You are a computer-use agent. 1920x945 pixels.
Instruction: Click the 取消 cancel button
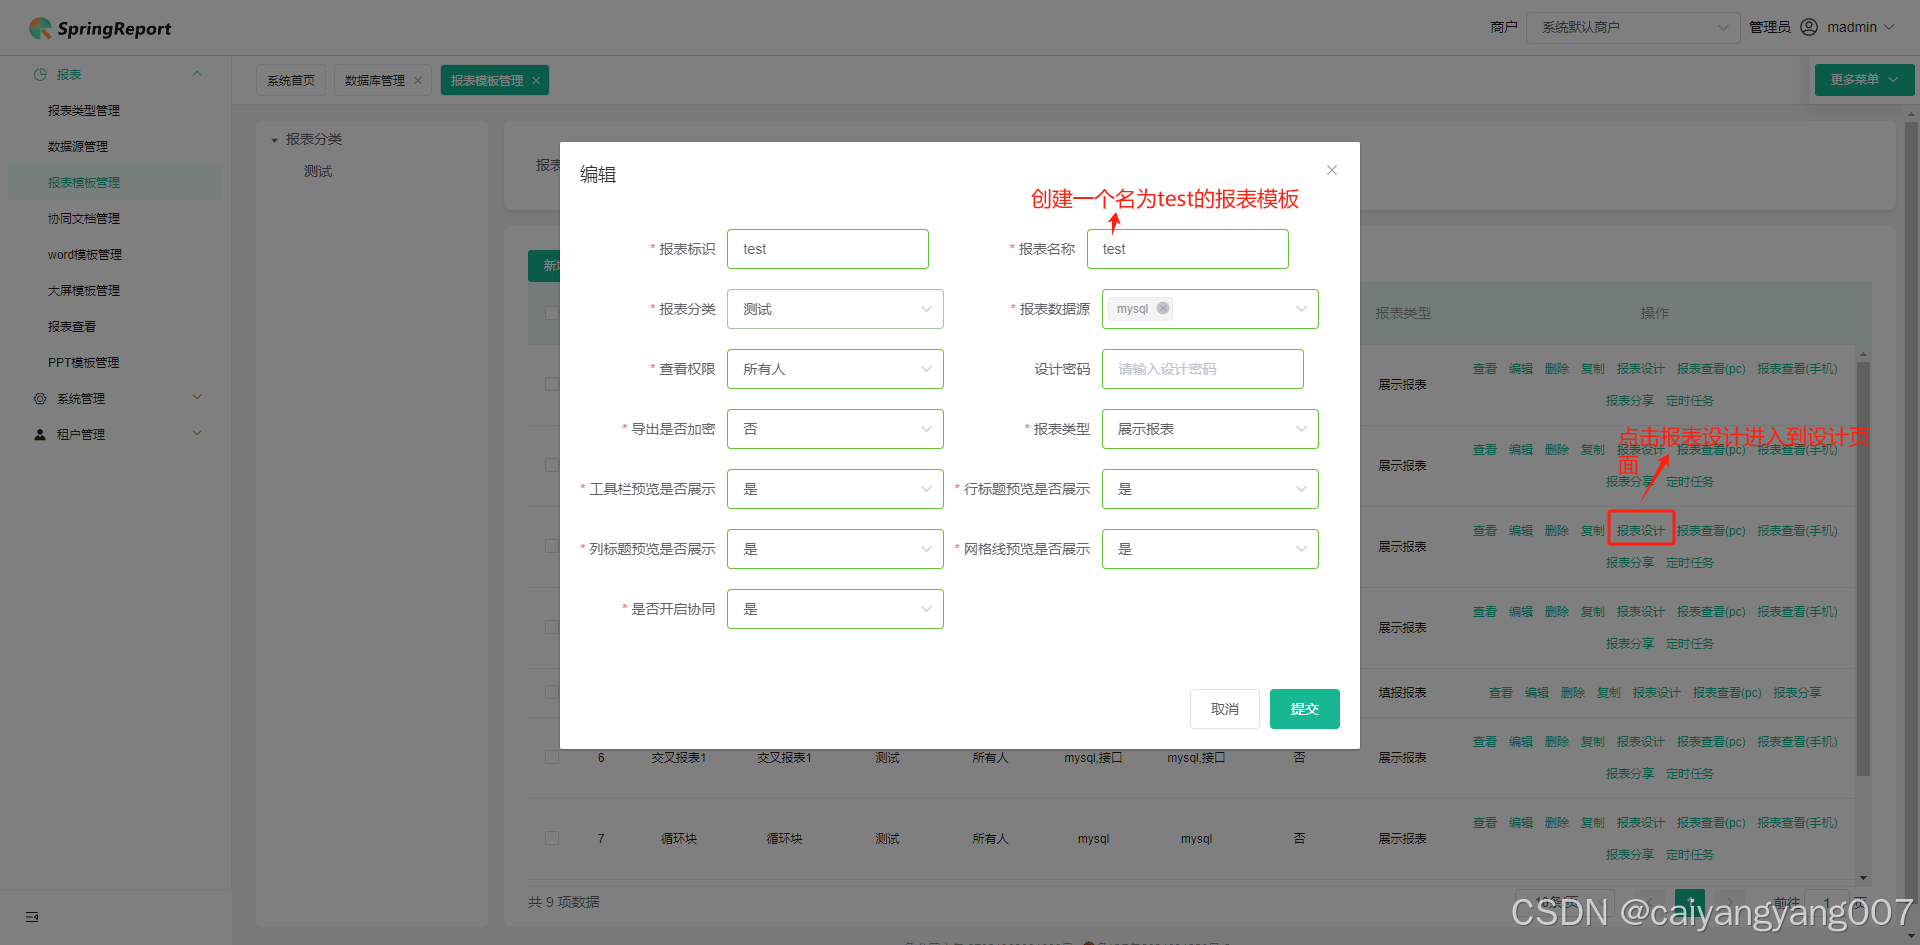(1224, 708)
